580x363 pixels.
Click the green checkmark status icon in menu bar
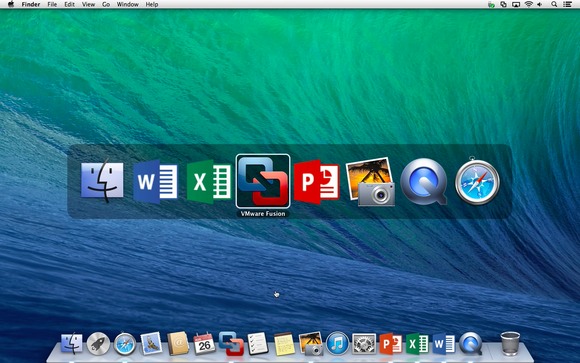(x=491, y=4)
